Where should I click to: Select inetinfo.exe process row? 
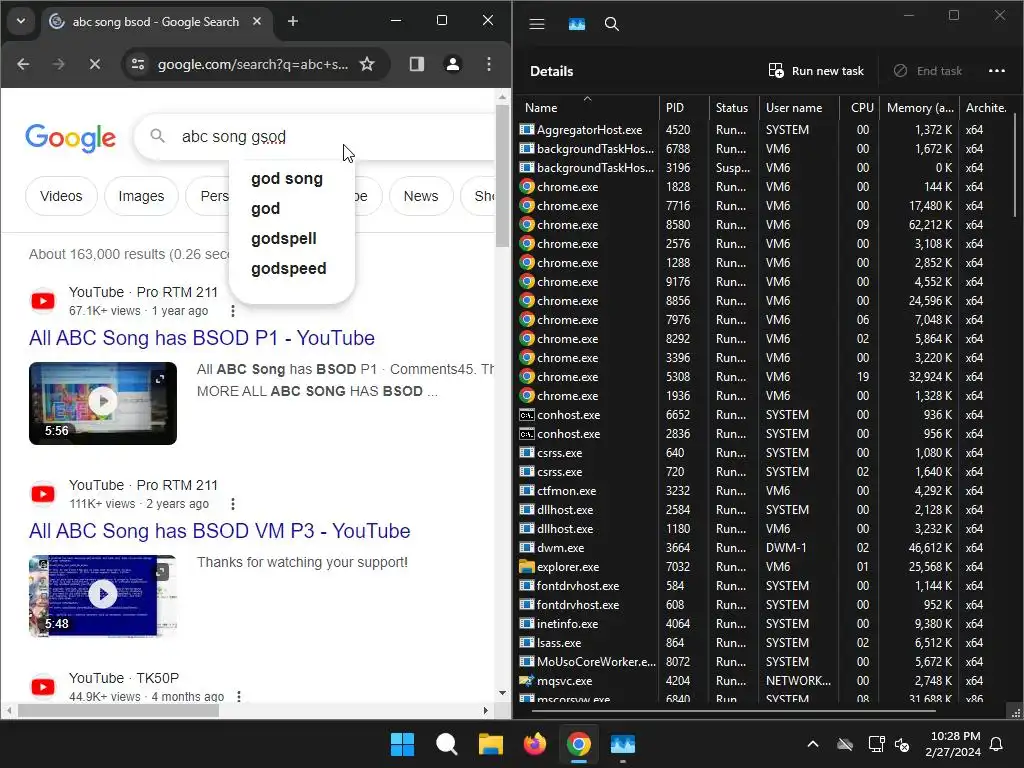point(764,624)
